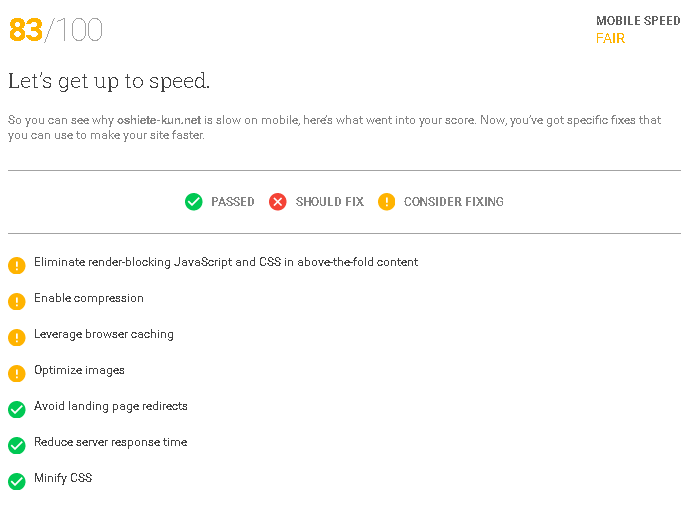The width and height of the screenshot is (688, 508).
Task: Click warning icon beside Optimize images
Action: tap(17, 373)
